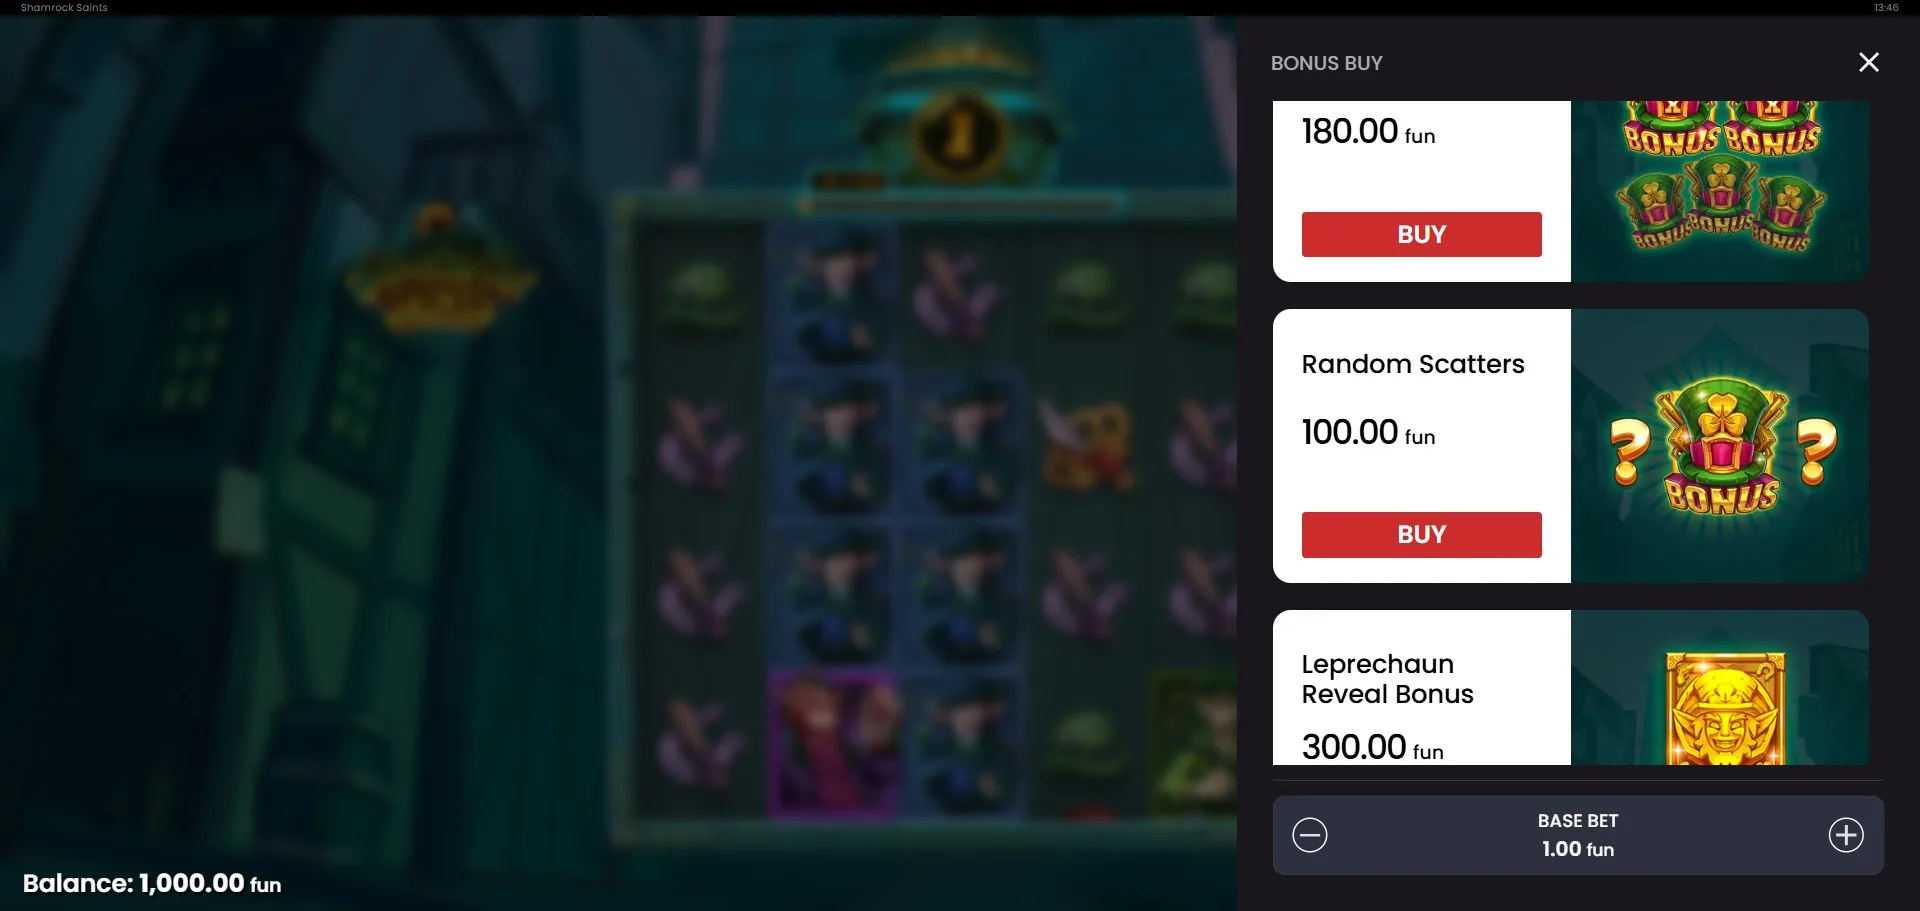Select the Random Scatters bonus hat image
This screenshot has width=1920, height=911.
(x=1721, y=445)
